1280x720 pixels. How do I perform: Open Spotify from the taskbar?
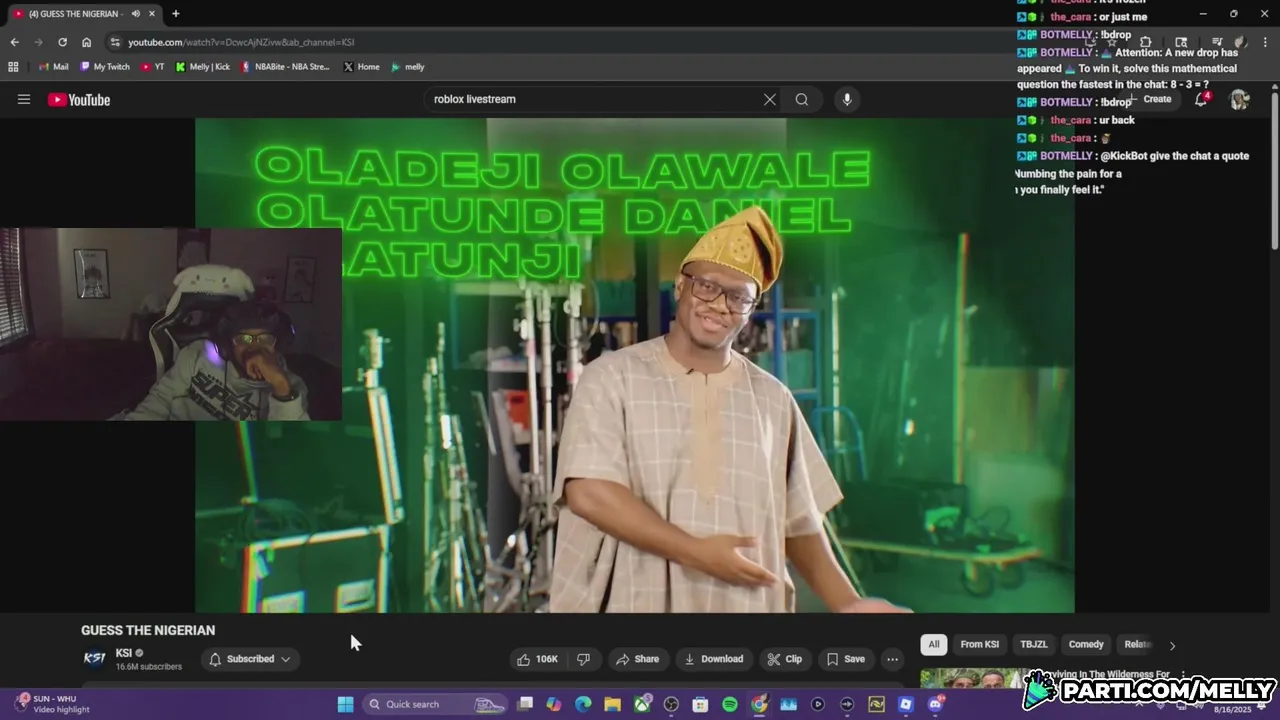[x=730, y=704]
